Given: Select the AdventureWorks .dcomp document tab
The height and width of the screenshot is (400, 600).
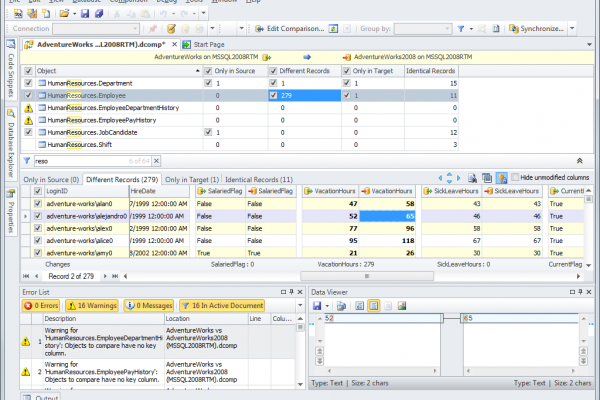Looking at the screenshot, I should (x=101, y=45).
